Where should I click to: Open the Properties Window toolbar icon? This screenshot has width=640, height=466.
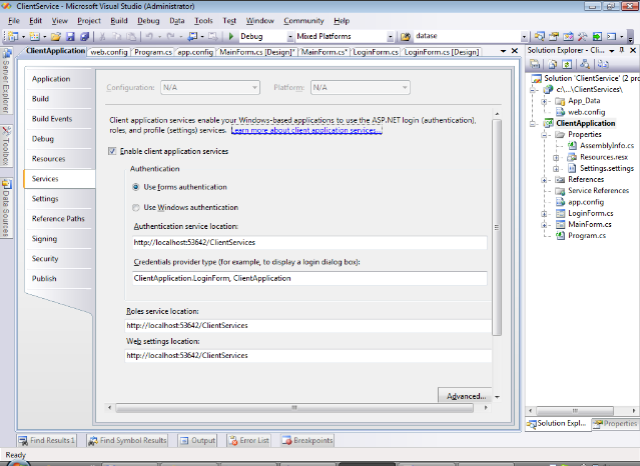553,37
